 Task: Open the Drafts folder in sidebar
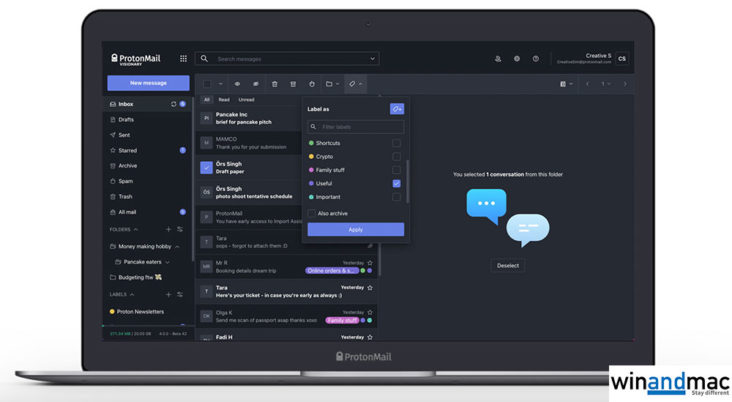126,119
